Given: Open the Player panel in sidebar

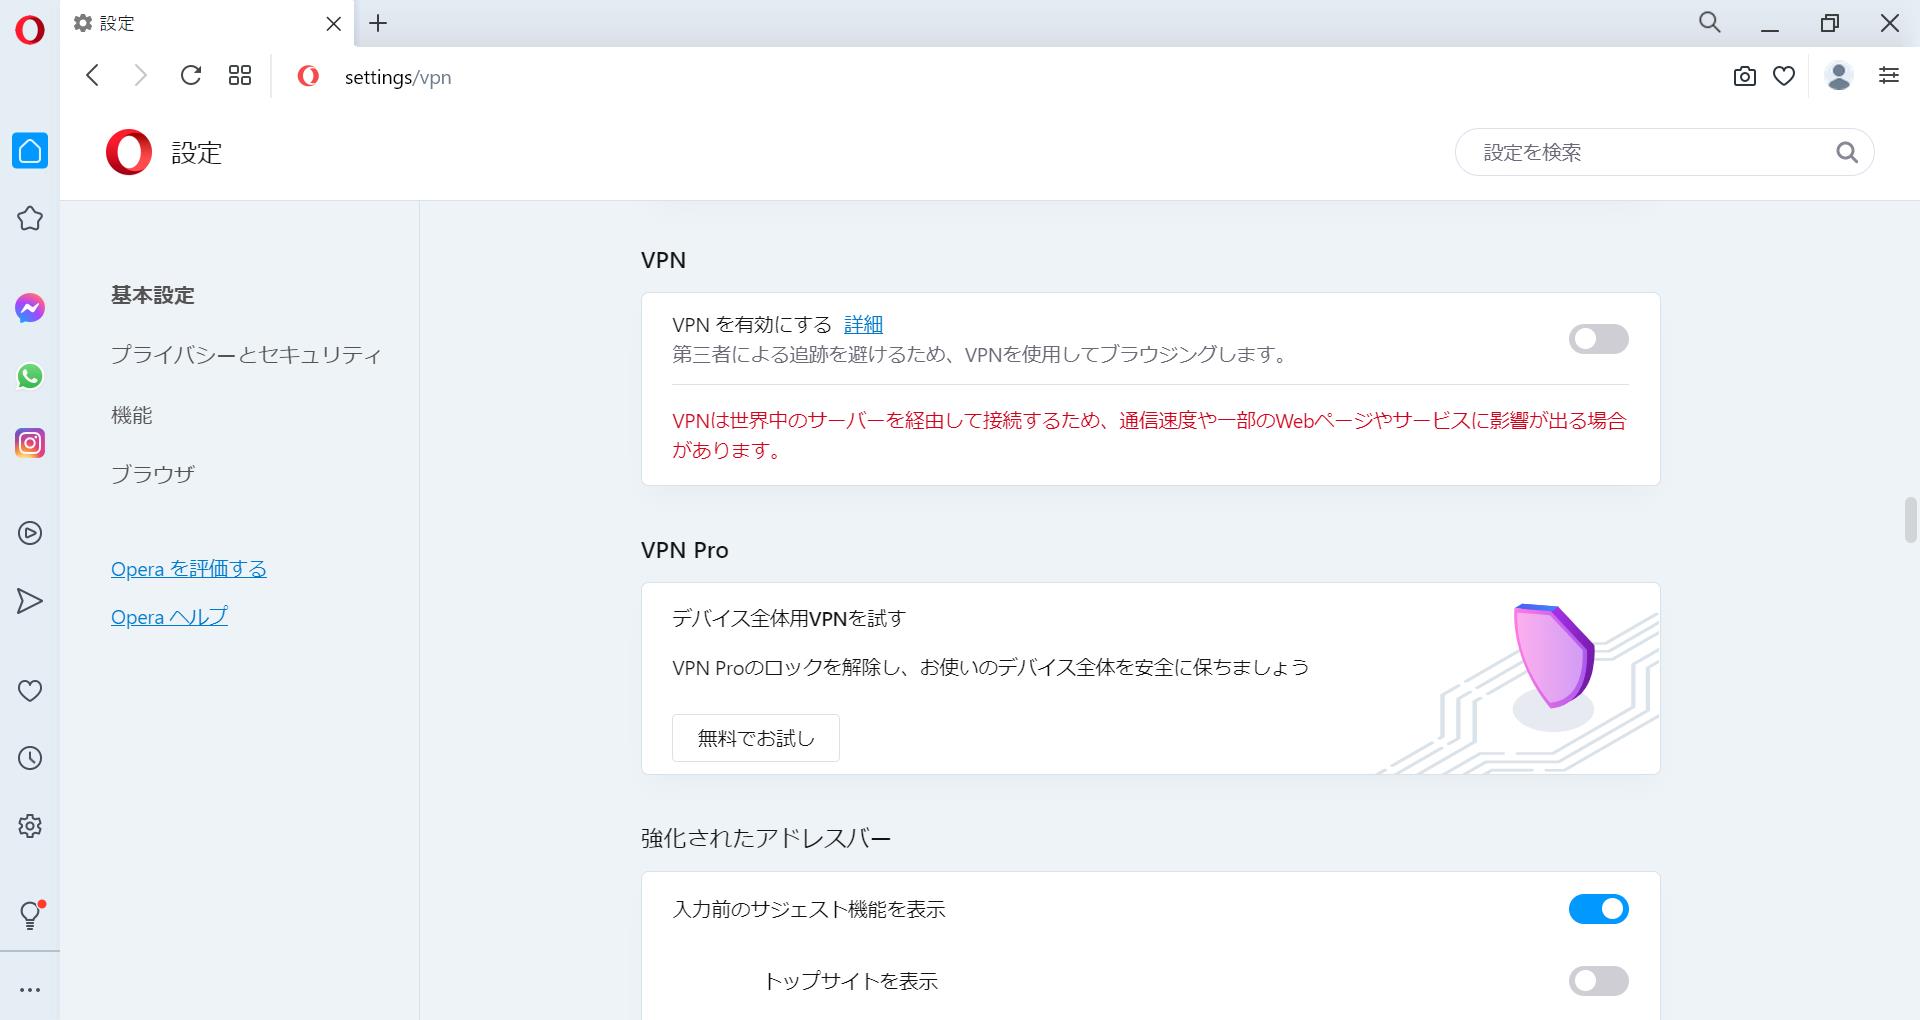Looking at the screenshot, I should point(30,533).
